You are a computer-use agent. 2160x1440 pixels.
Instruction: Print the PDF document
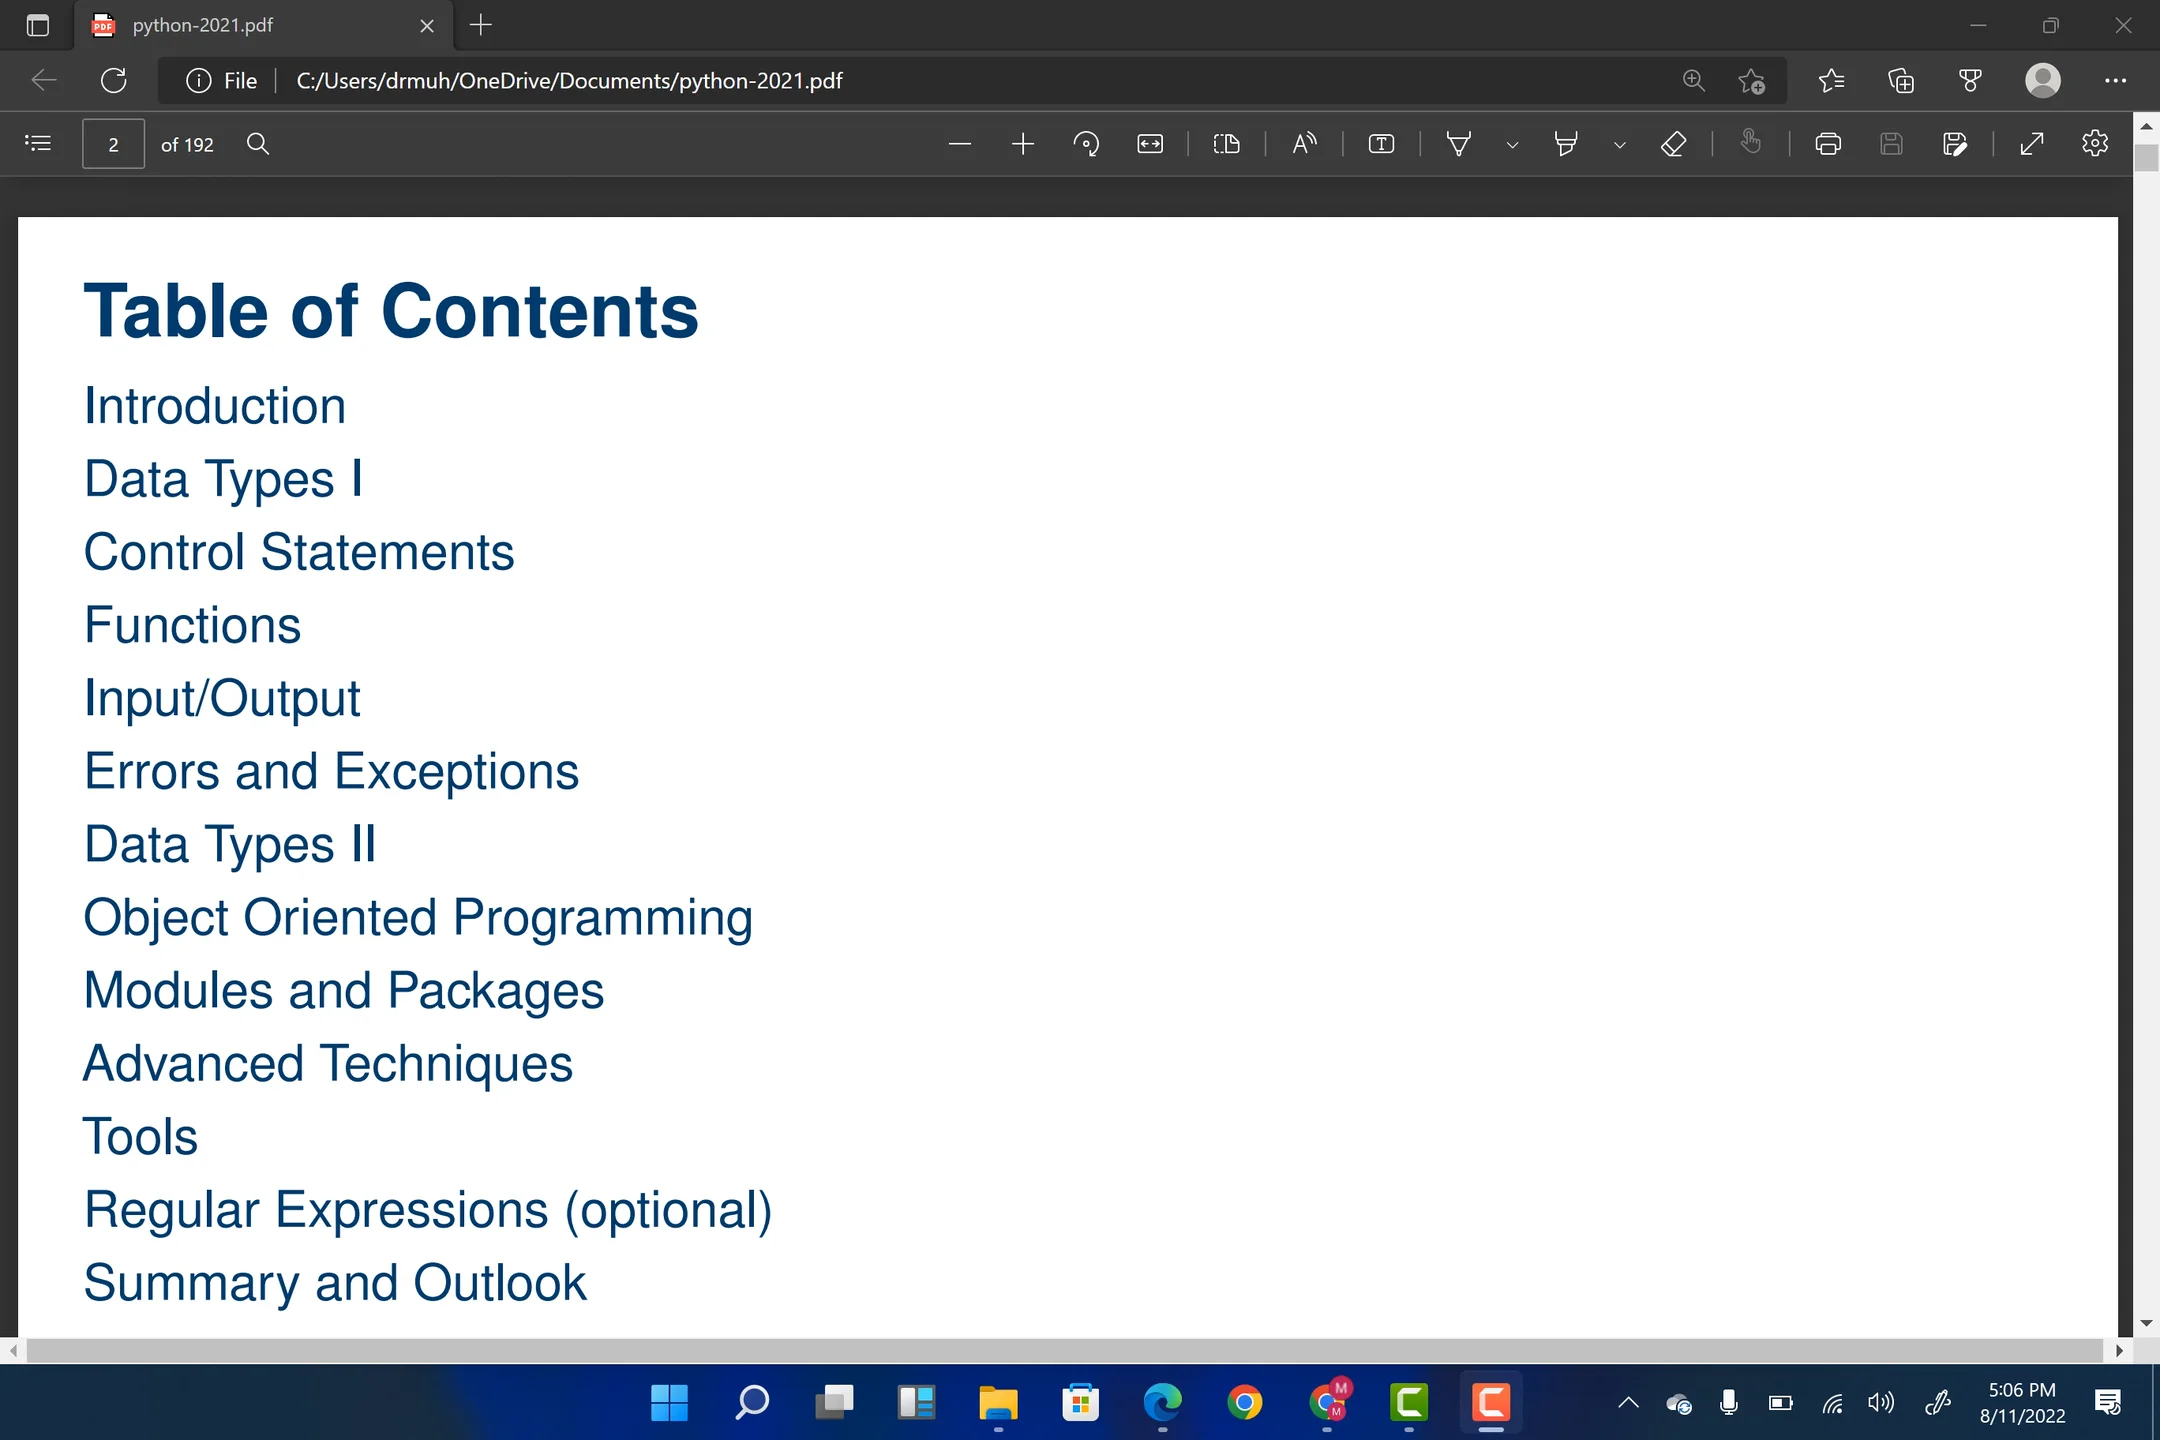tap(1828, 143)
